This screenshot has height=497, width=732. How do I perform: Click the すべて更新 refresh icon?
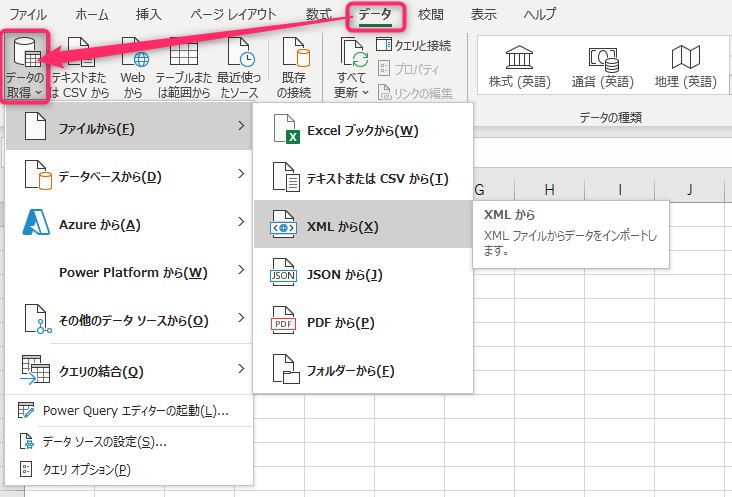click(x=353, y=54)
